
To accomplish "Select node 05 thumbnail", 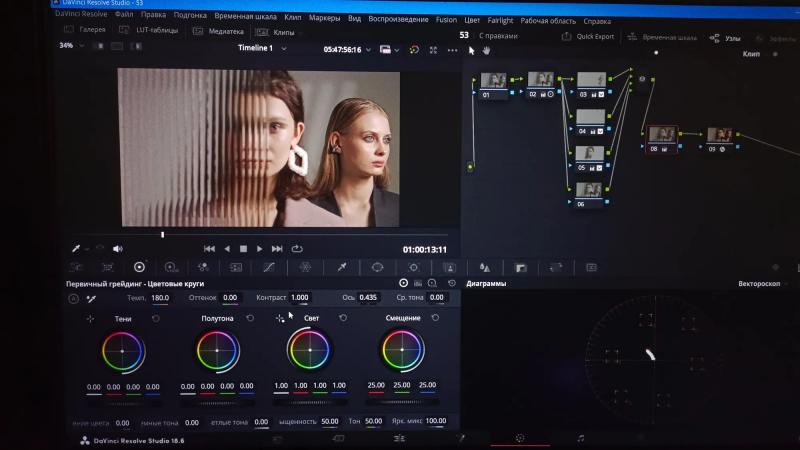I will tap(590, 153).
